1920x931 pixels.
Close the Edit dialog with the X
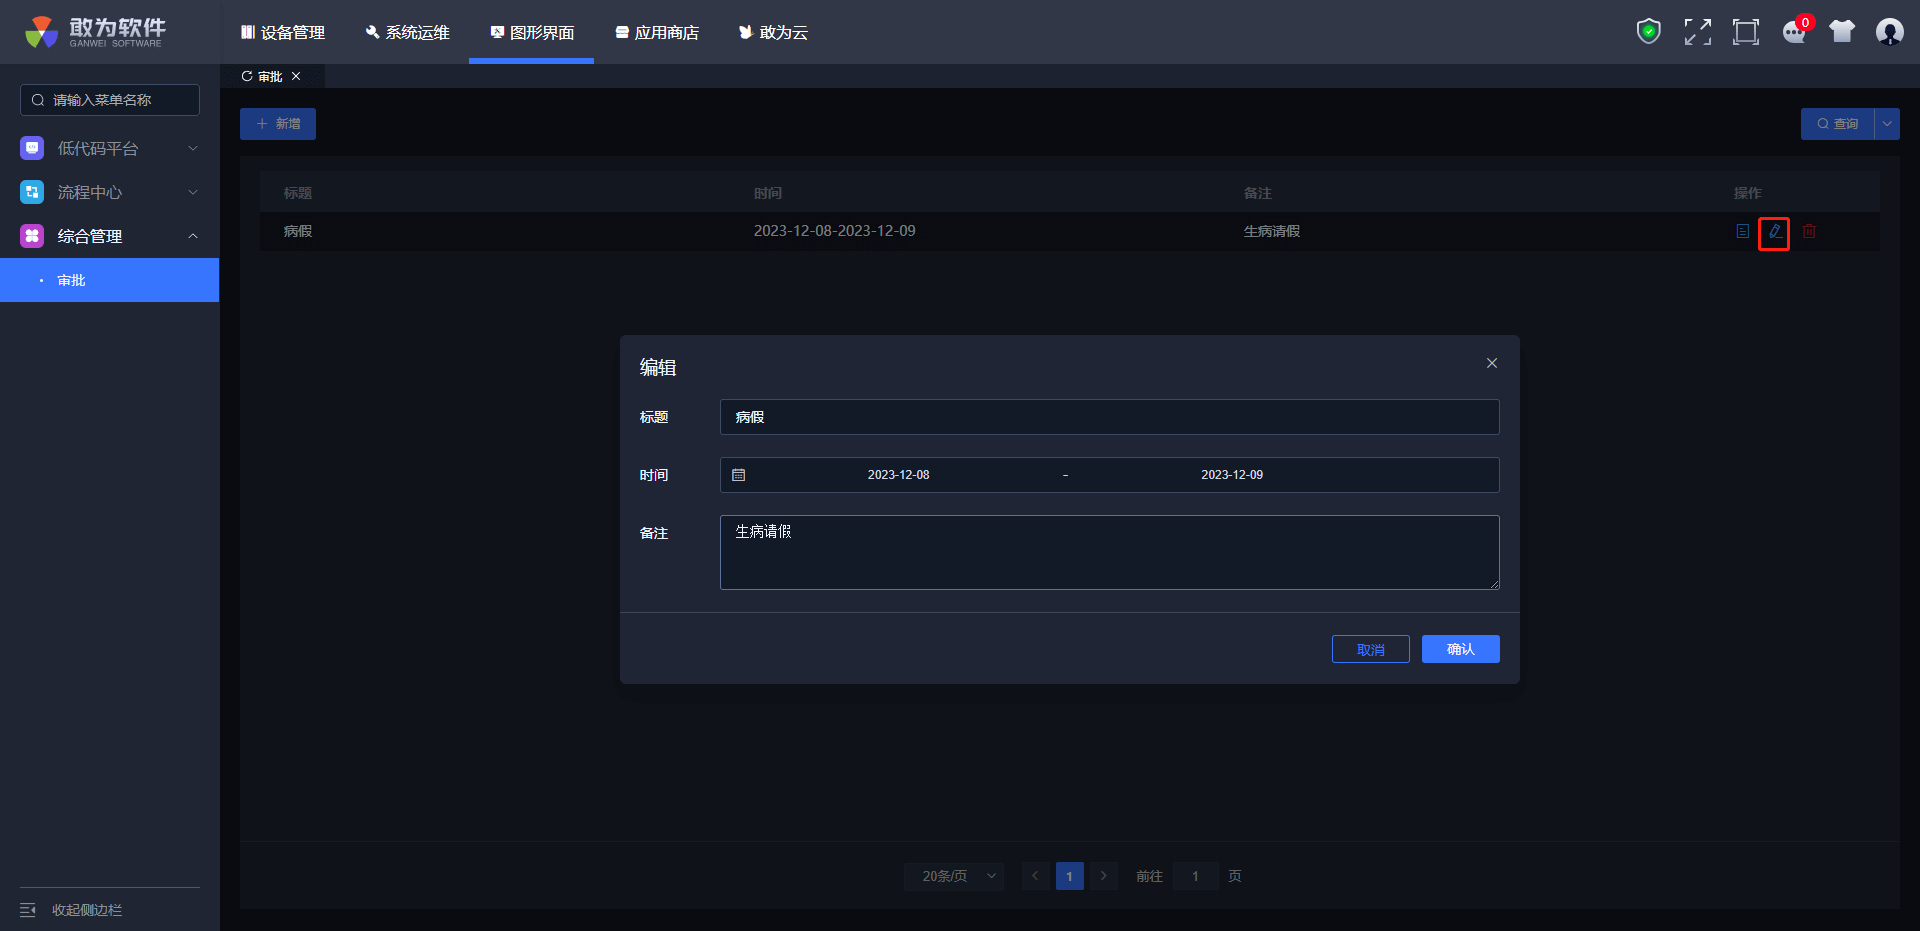click(x=1491, y=363)
